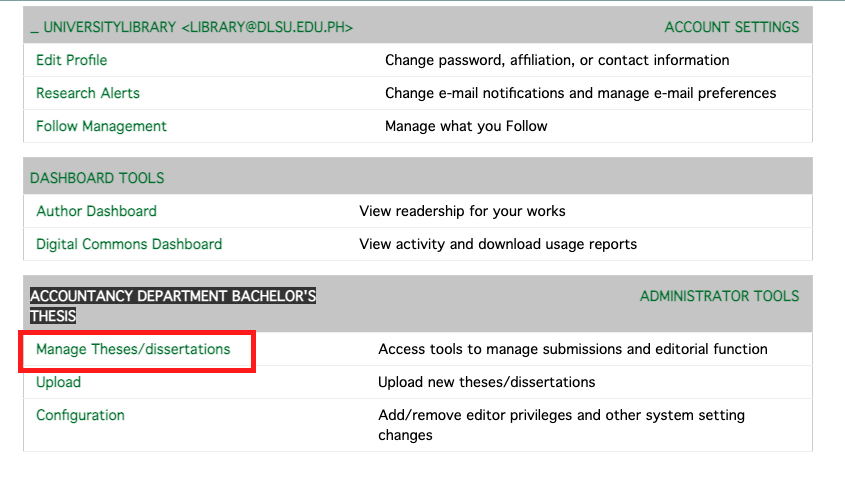Screen dimensions: 845x485
Task: Click 'Add/remove editor privileges' description text
Action: [x=562, y=425]
